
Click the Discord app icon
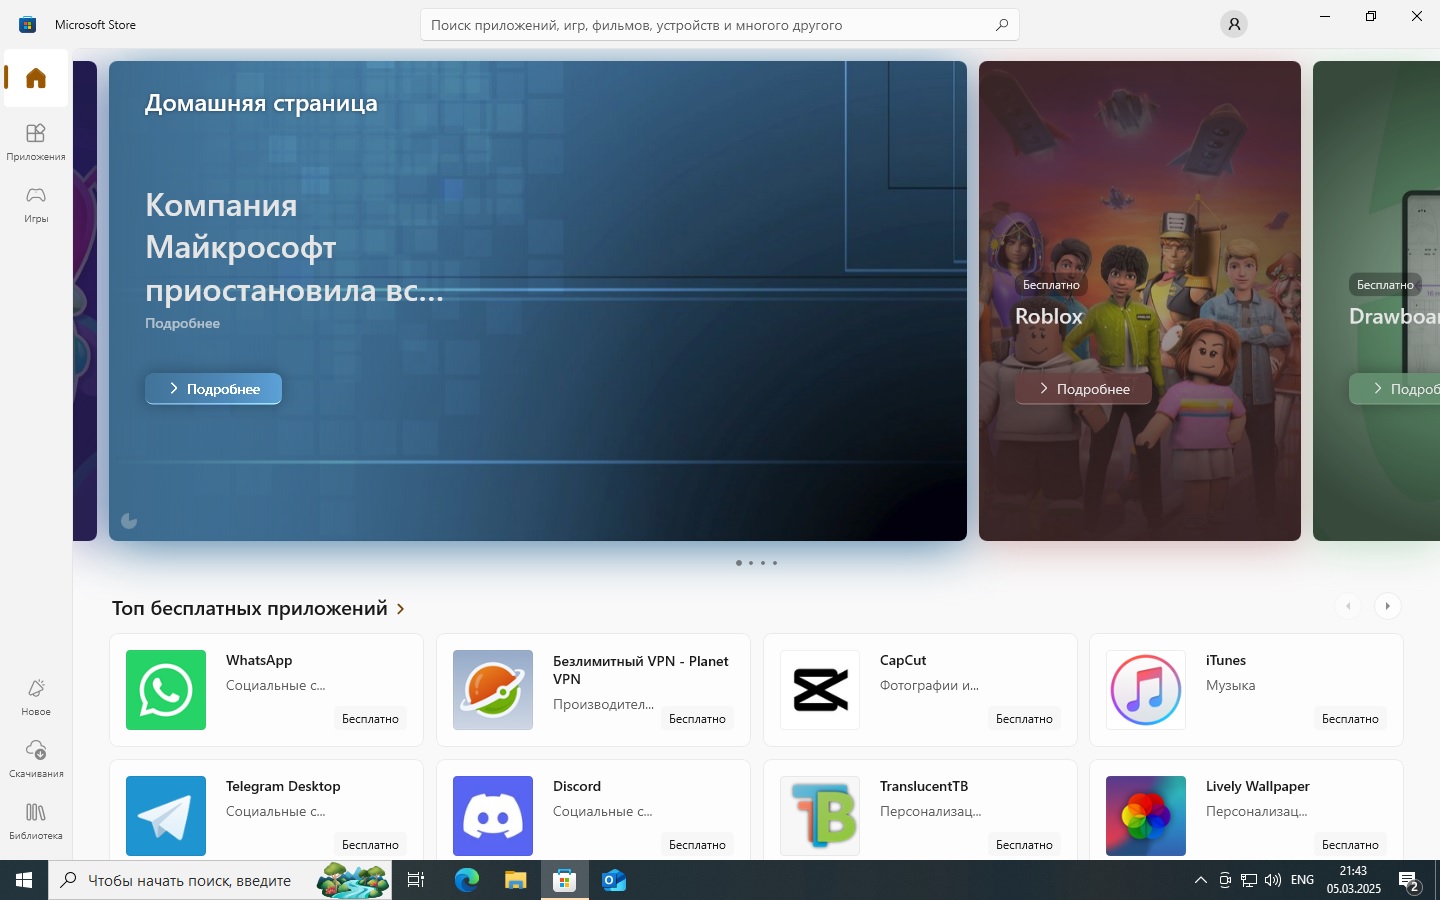[x=493, y=815]
